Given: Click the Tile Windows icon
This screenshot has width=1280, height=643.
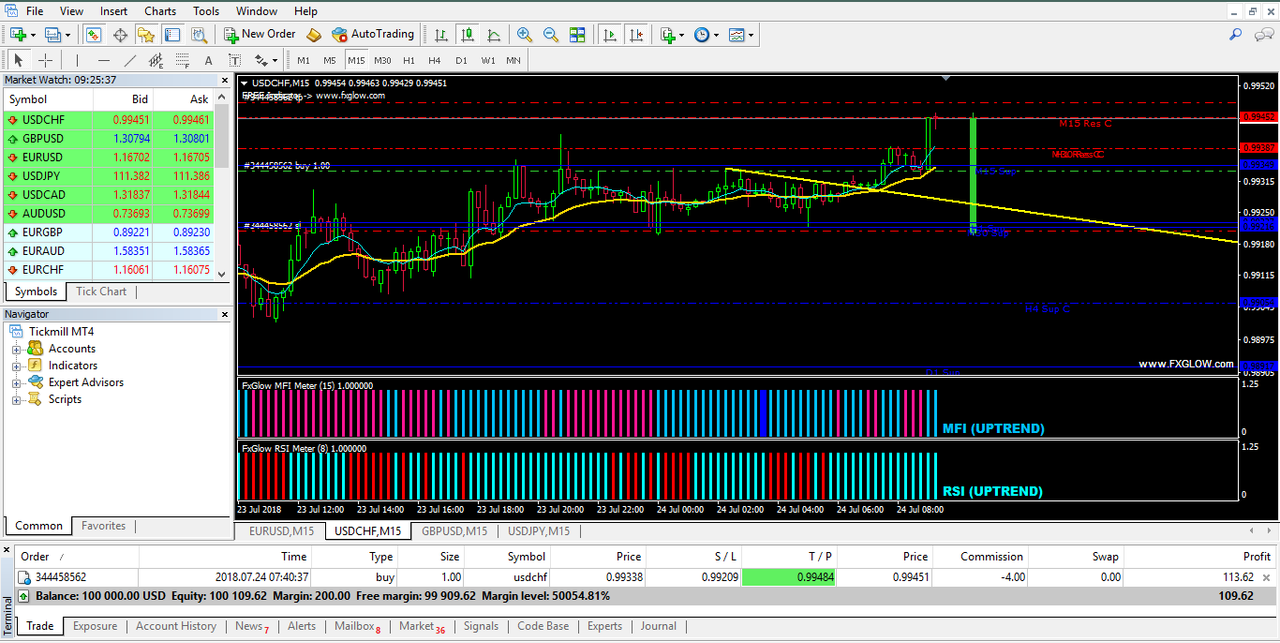Looking at the screenshot, I should pyautogui.click(x=577, y=34).
